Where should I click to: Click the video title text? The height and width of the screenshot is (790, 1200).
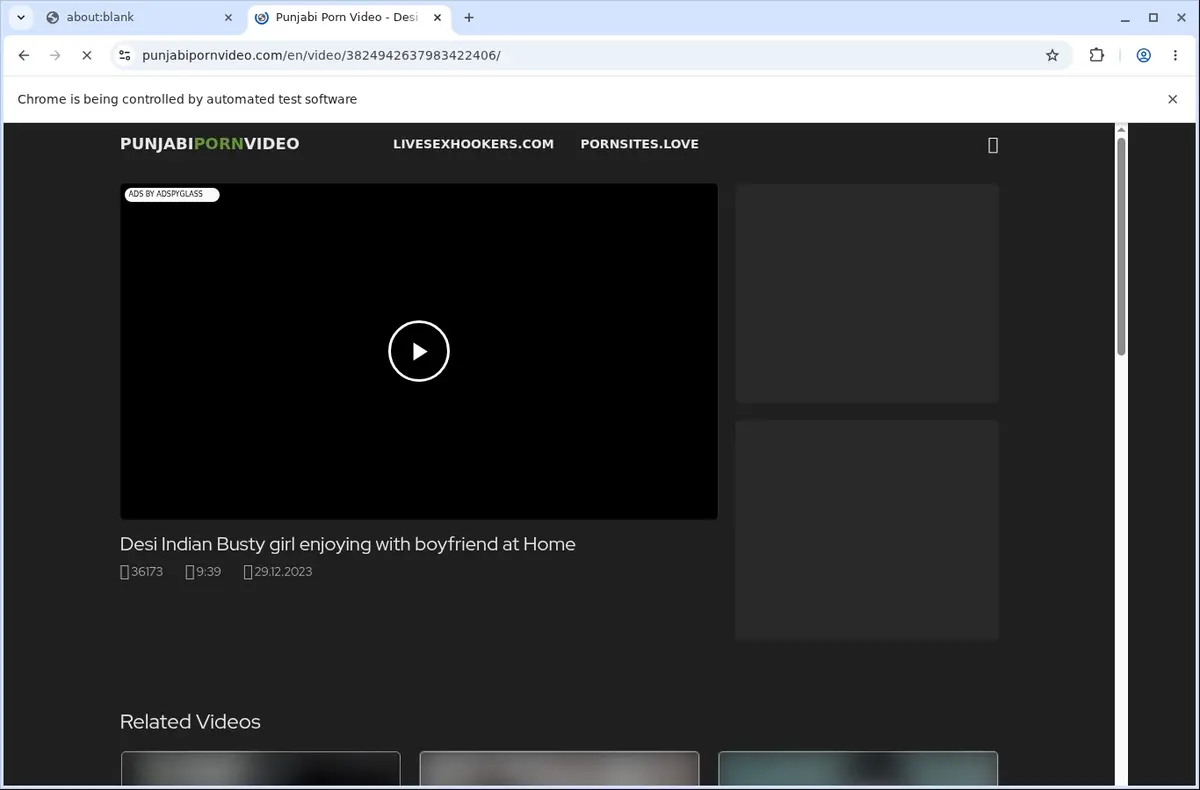coord(348,544)
